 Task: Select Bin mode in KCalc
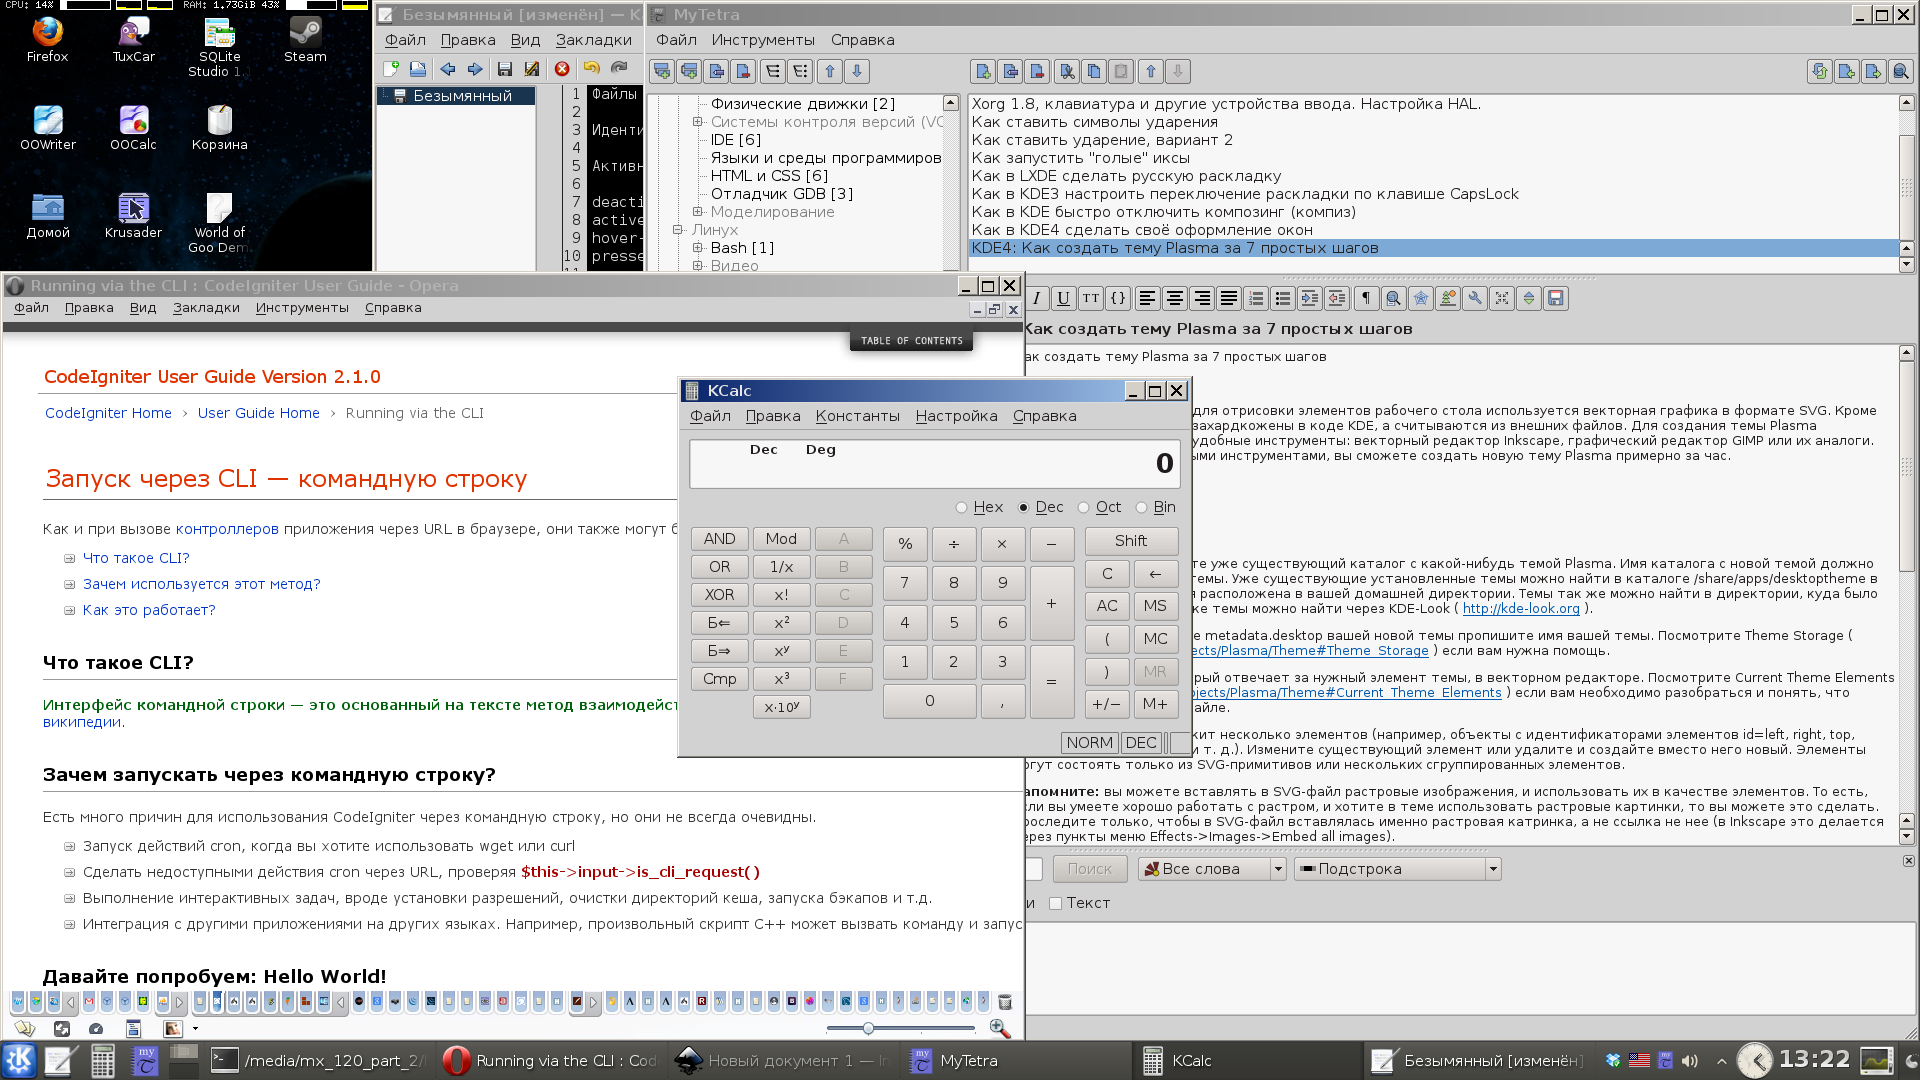[x=1156, y=507]
